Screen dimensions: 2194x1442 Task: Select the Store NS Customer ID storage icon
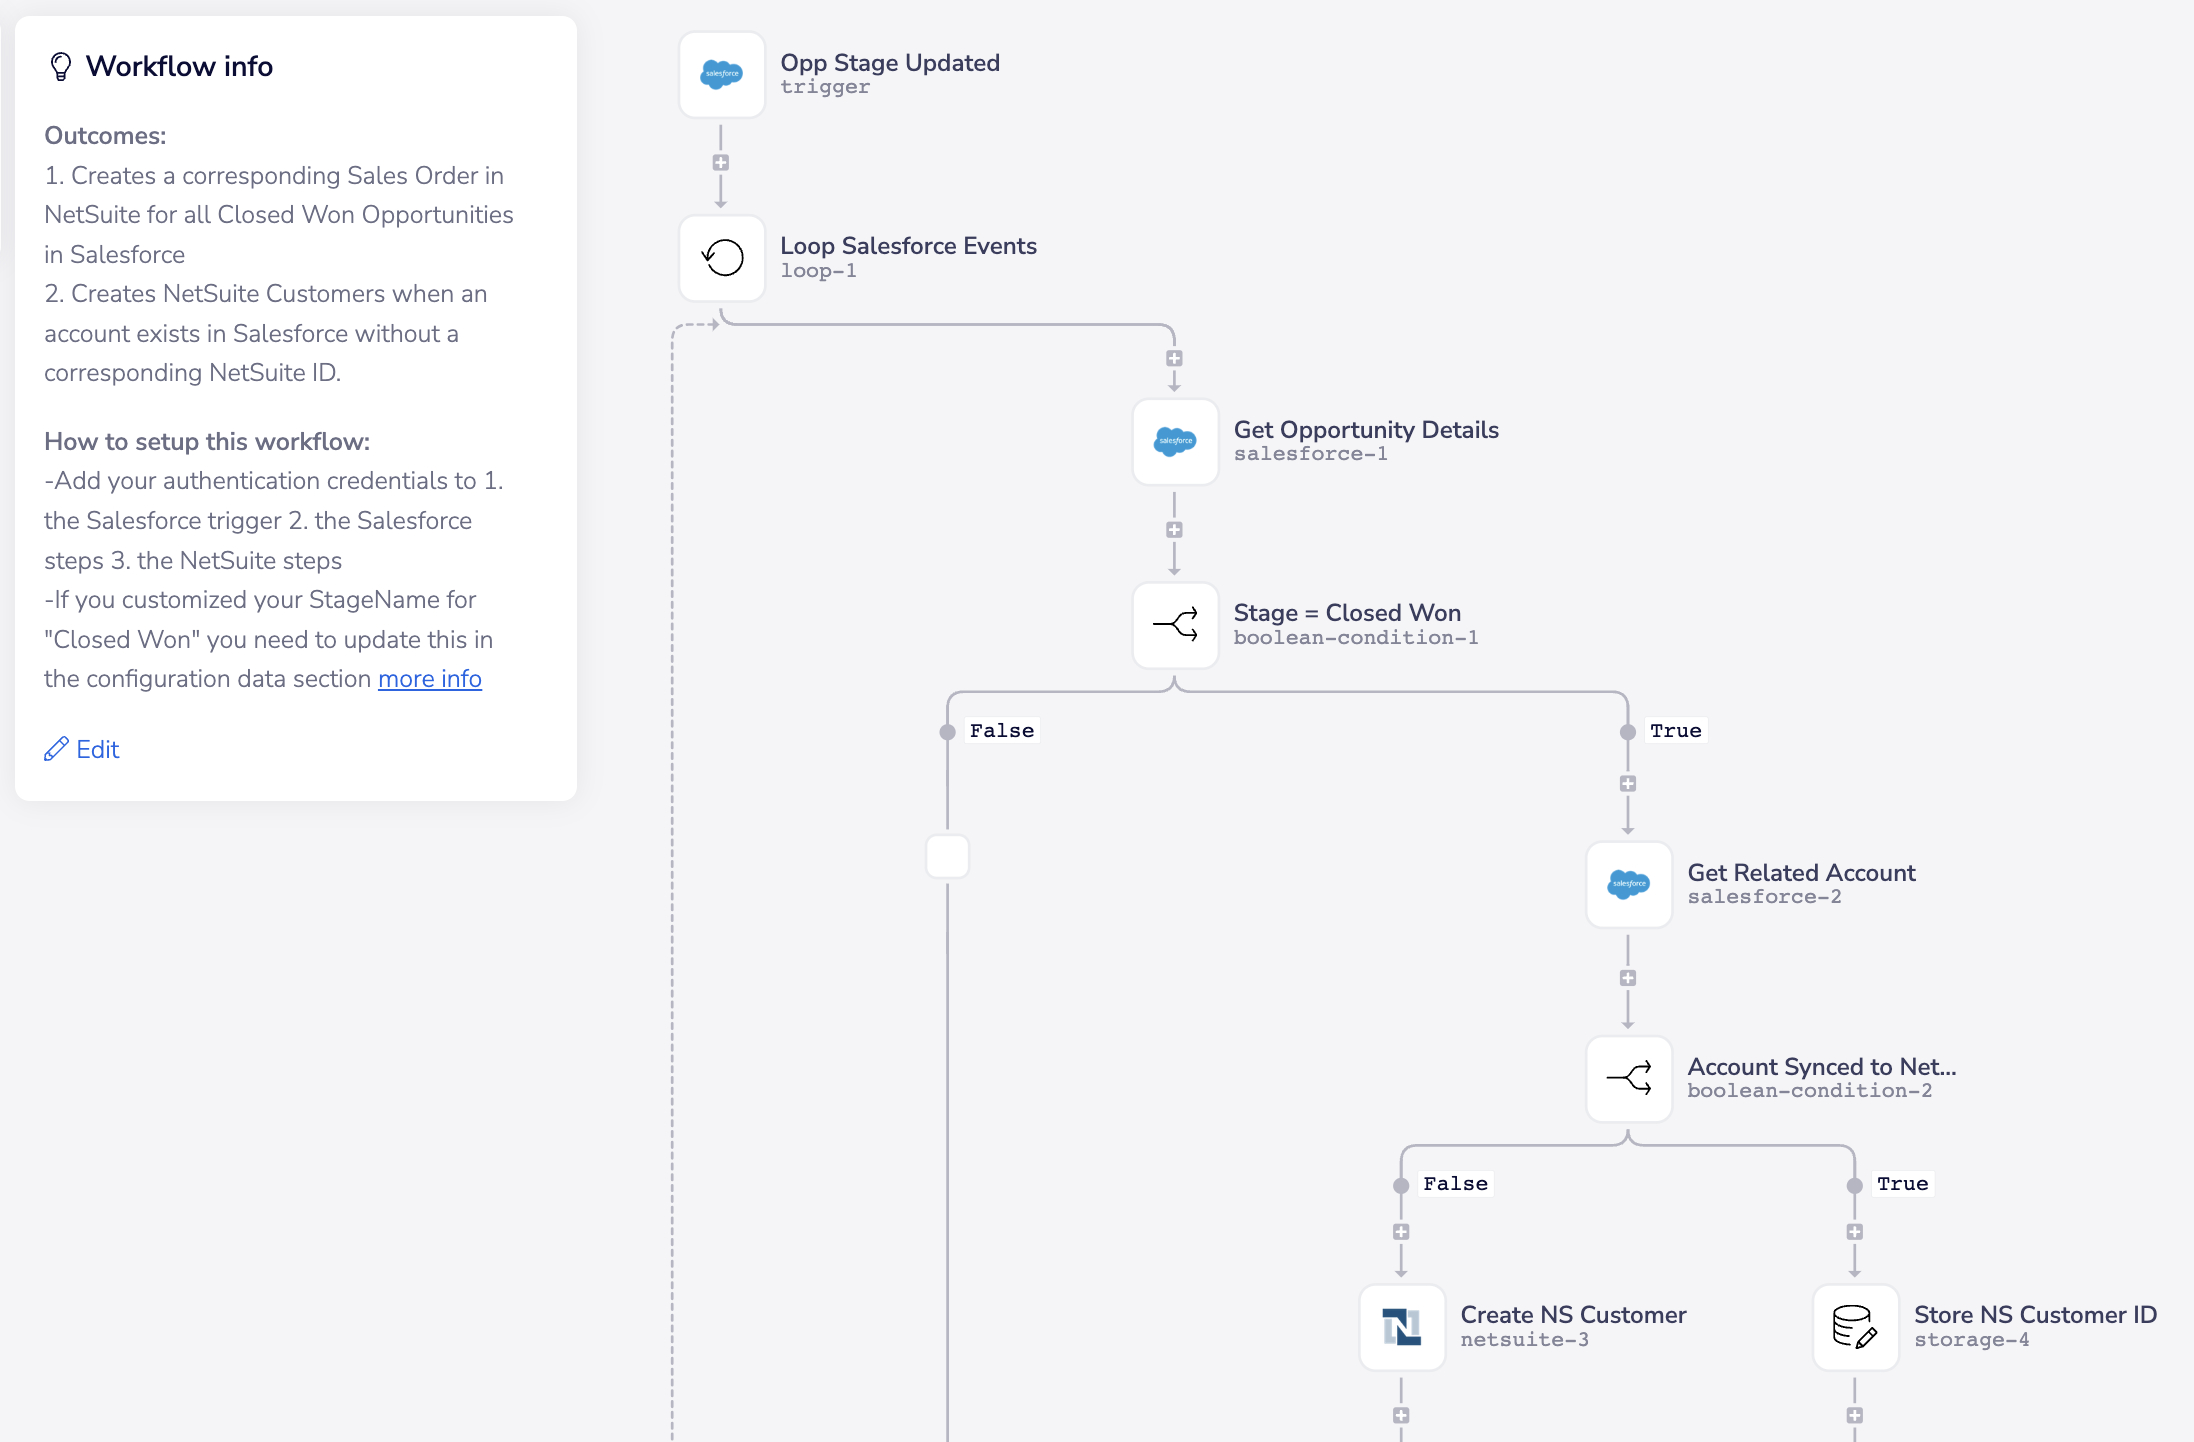[1855, 1326]
